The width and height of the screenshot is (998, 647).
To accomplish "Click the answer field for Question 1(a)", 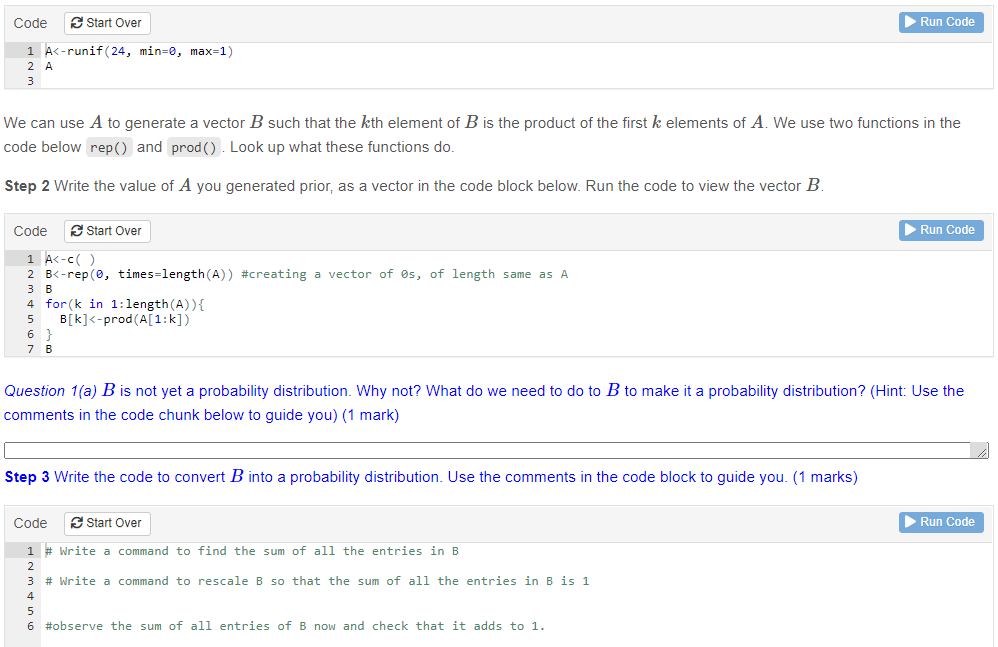I will coord(490,449).
